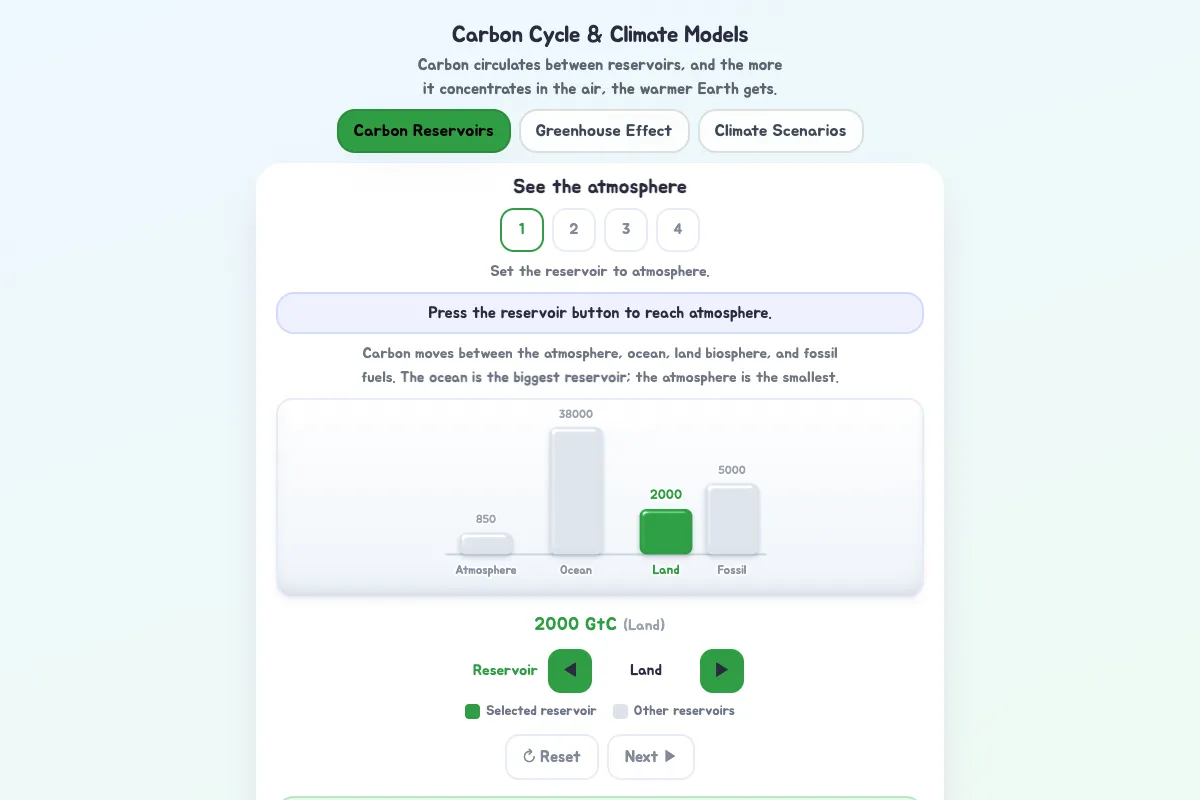The width and height of the screenshot is (1200, 800).
Task: Click the reset circular arrow icon
Action: click(x=530, y=757)
